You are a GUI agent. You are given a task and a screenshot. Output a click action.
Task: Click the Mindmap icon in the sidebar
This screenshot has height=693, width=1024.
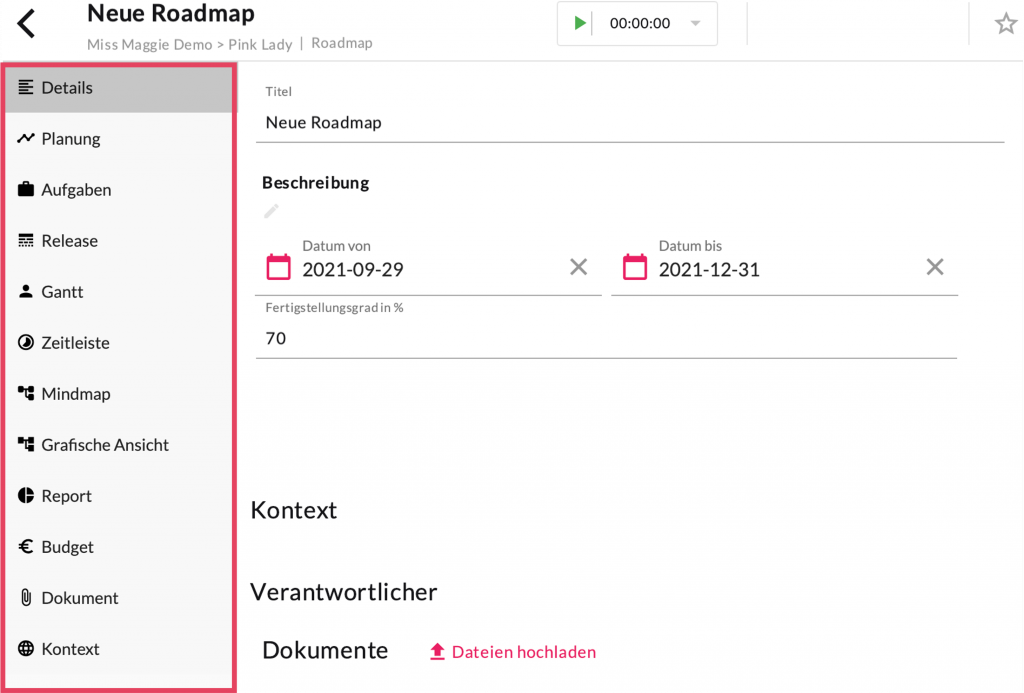tap(26, 394)
